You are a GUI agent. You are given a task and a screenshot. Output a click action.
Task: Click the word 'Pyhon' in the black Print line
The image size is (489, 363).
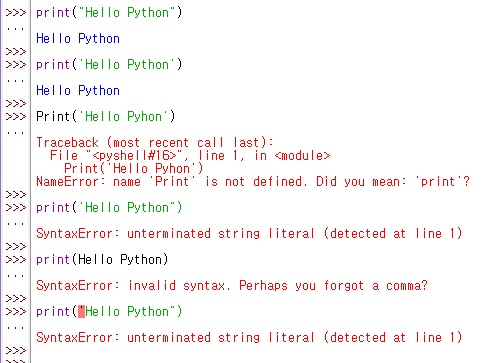144,117
